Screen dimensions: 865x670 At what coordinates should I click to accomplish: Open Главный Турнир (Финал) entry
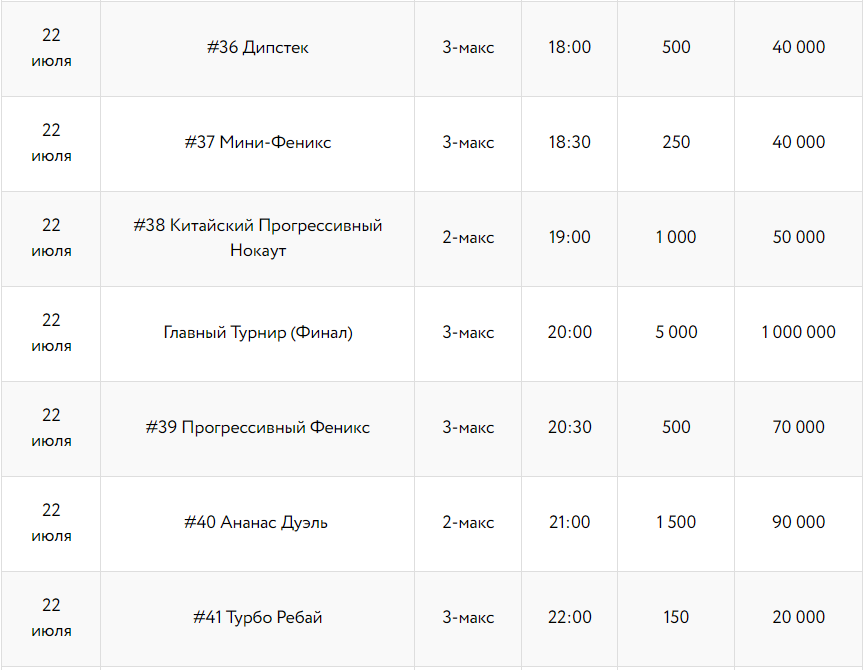(257, 332)
